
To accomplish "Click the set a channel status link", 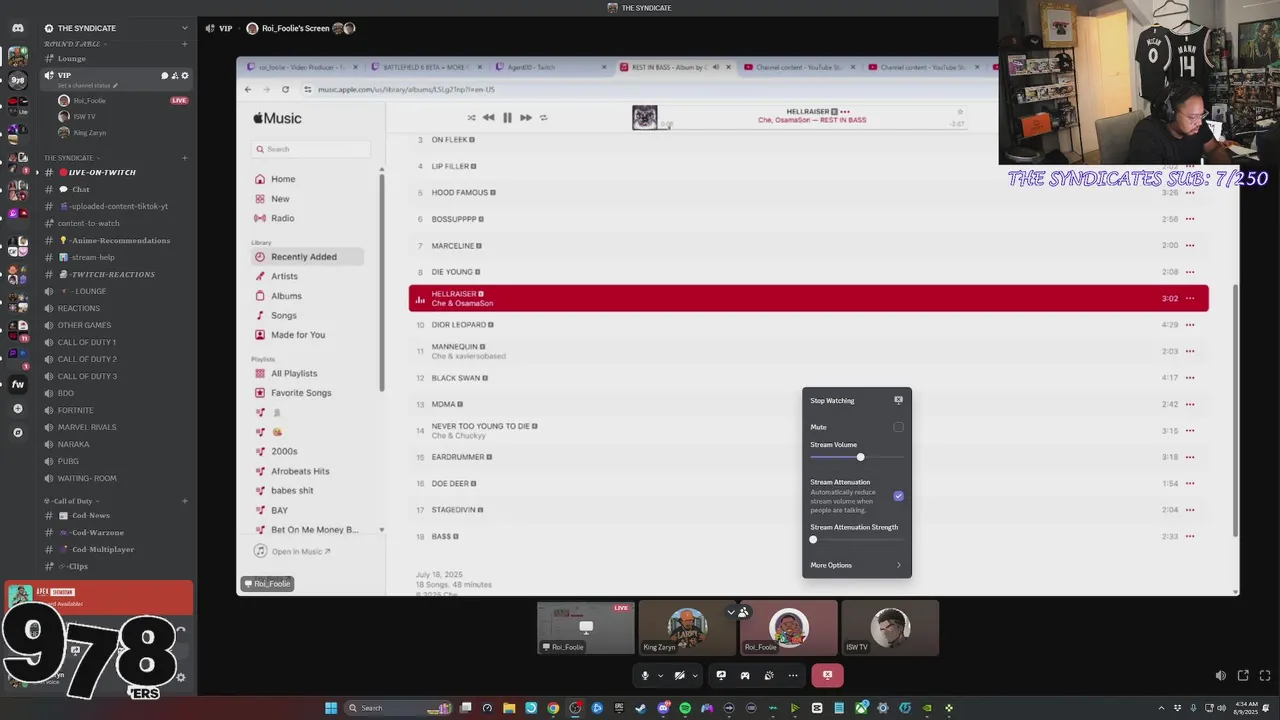I will (88, 85).
